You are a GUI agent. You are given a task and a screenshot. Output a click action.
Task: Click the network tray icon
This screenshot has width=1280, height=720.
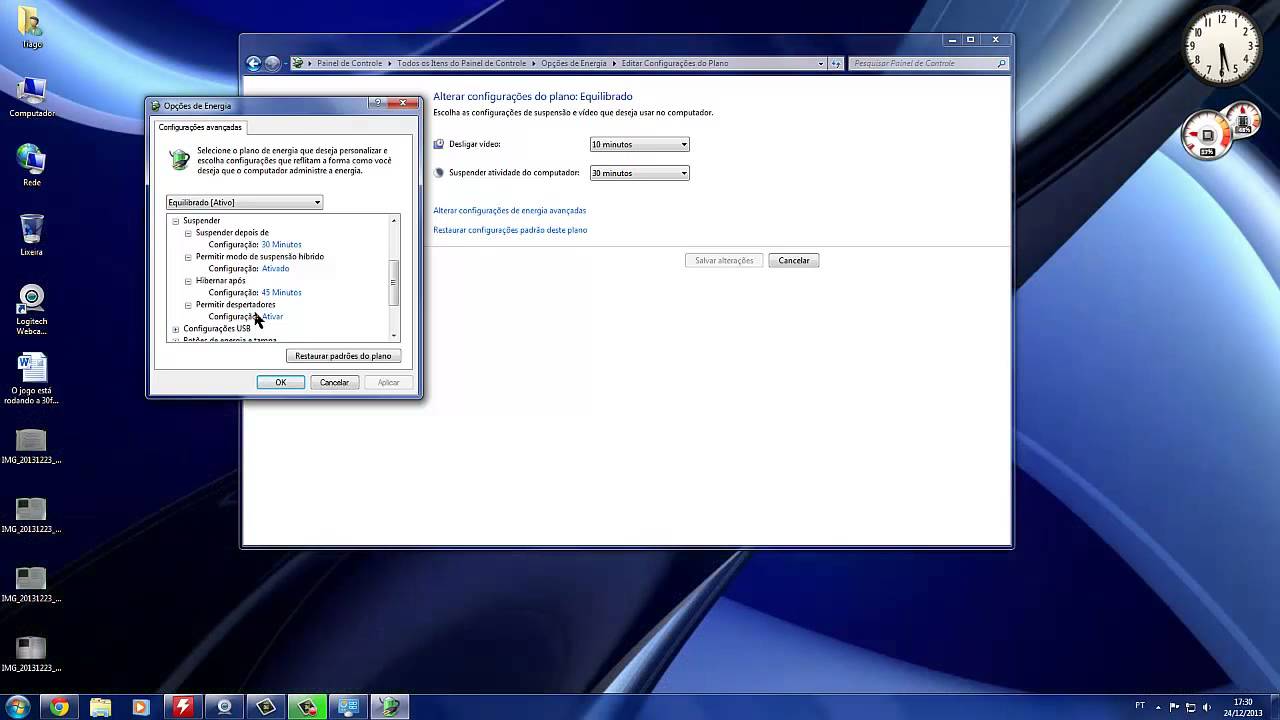pos(1190,707)
